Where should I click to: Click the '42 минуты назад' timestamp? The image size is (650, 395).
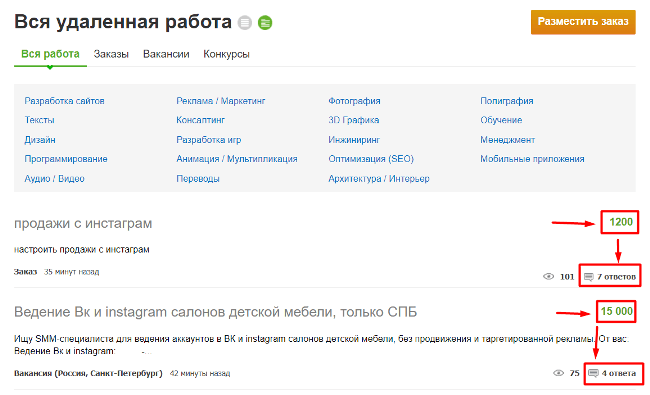click(x=200, y=373)
